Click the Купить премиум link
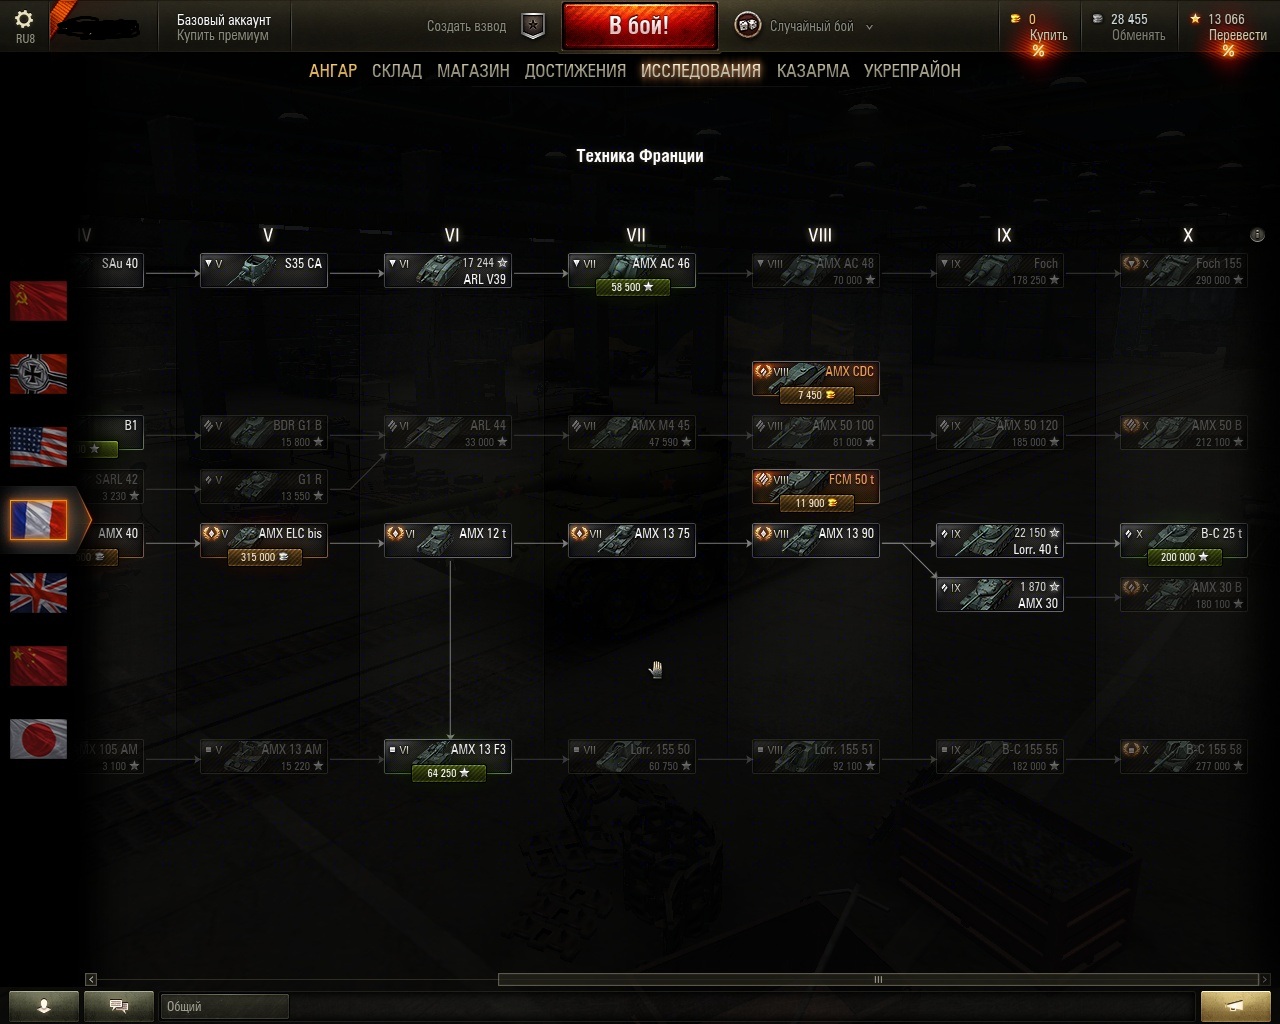This screenshot has height=1024, width=1280. tap(223, 35)
